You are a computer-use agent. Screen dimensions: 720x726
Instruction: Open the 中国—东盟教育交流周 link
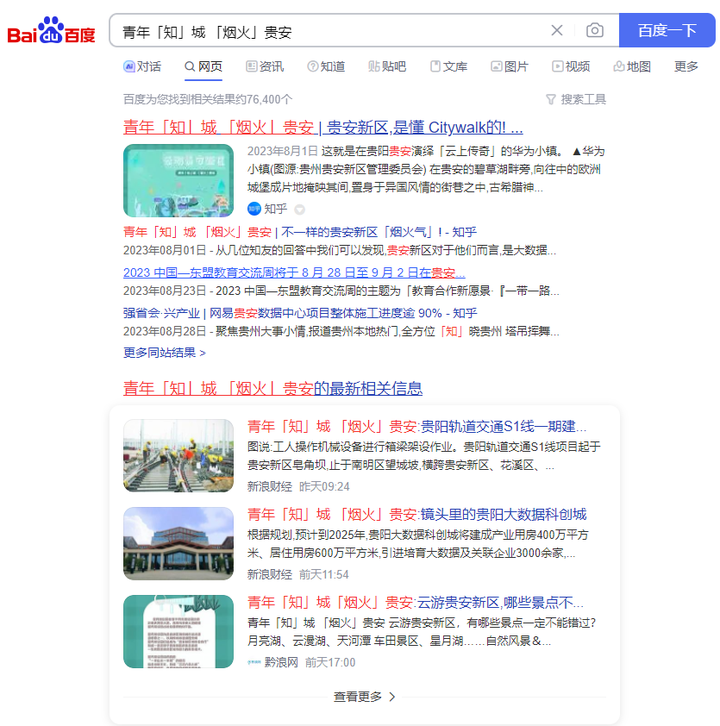click(294, 273)
